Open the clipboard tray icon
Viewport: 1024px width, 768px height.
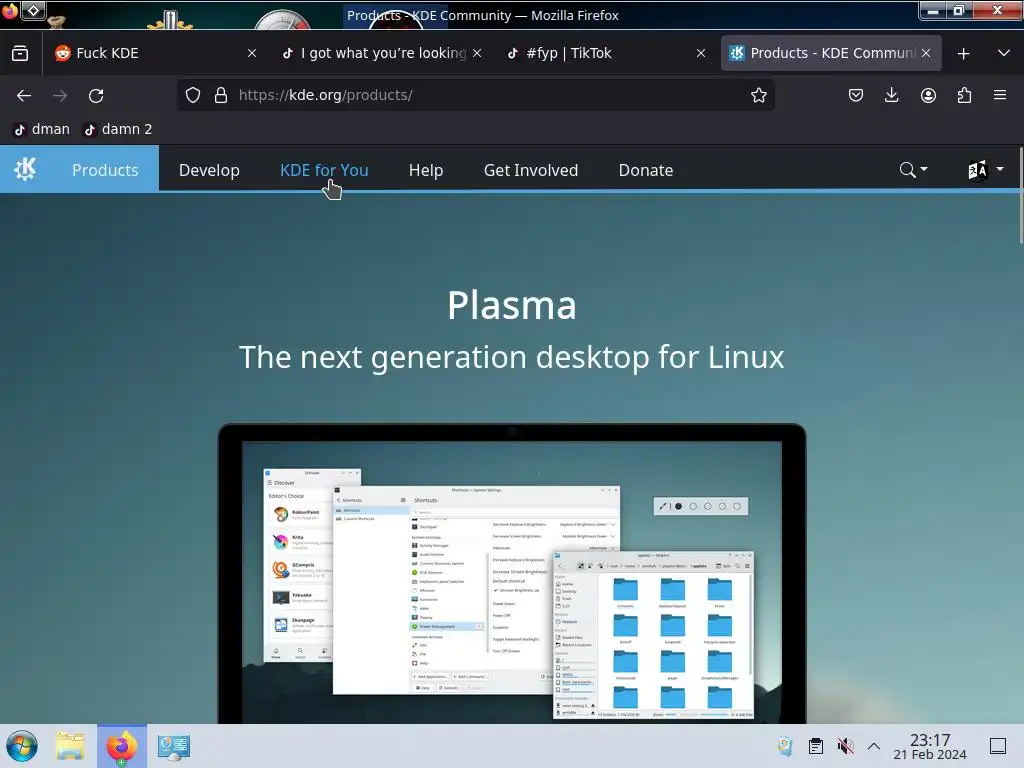(x=816, y=746)
